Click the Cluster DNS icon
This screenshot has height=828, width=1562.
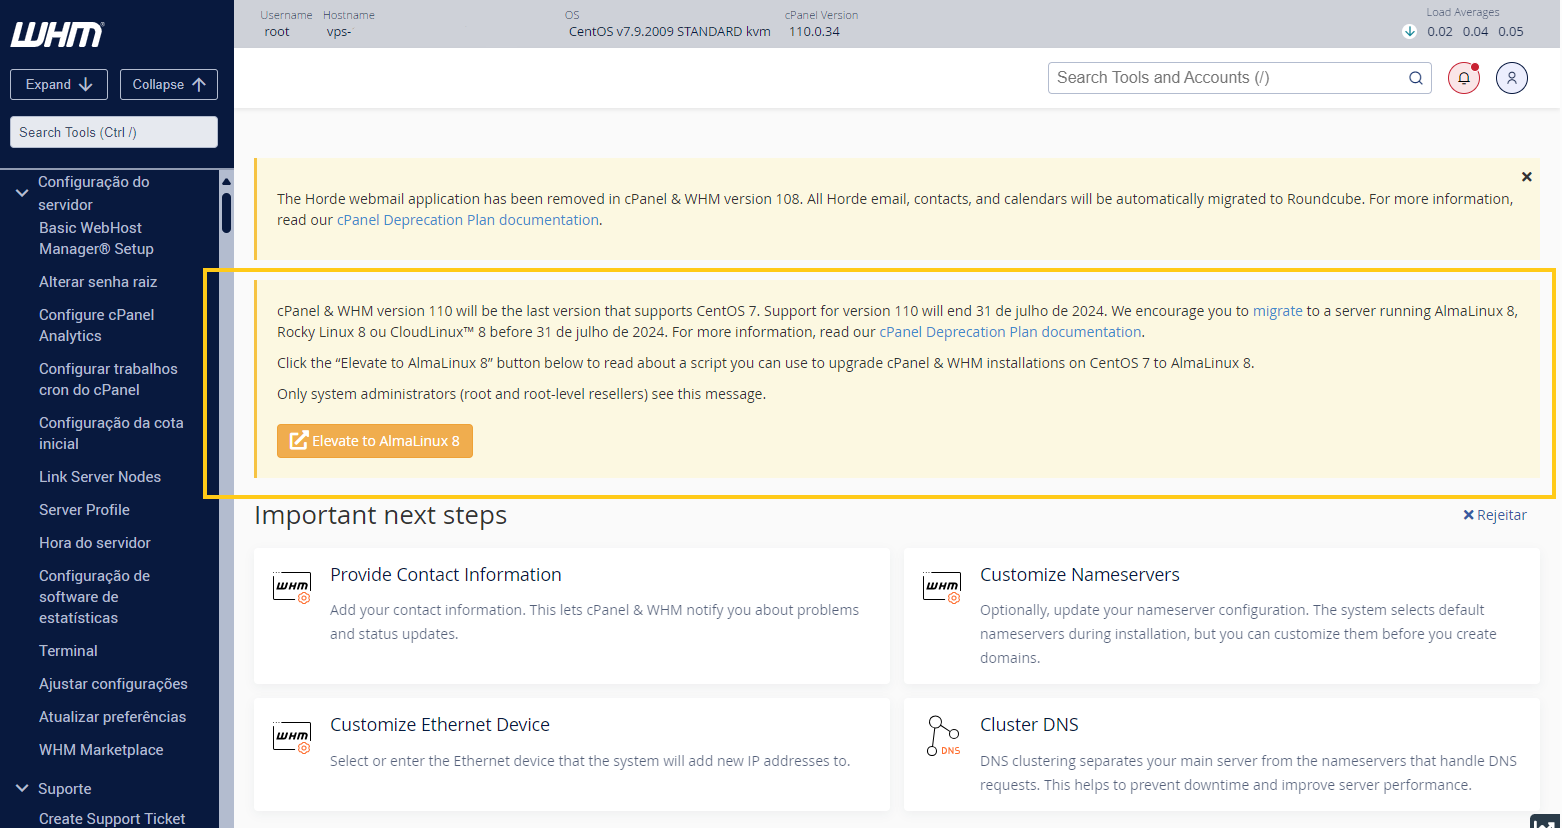coord(943,736)
